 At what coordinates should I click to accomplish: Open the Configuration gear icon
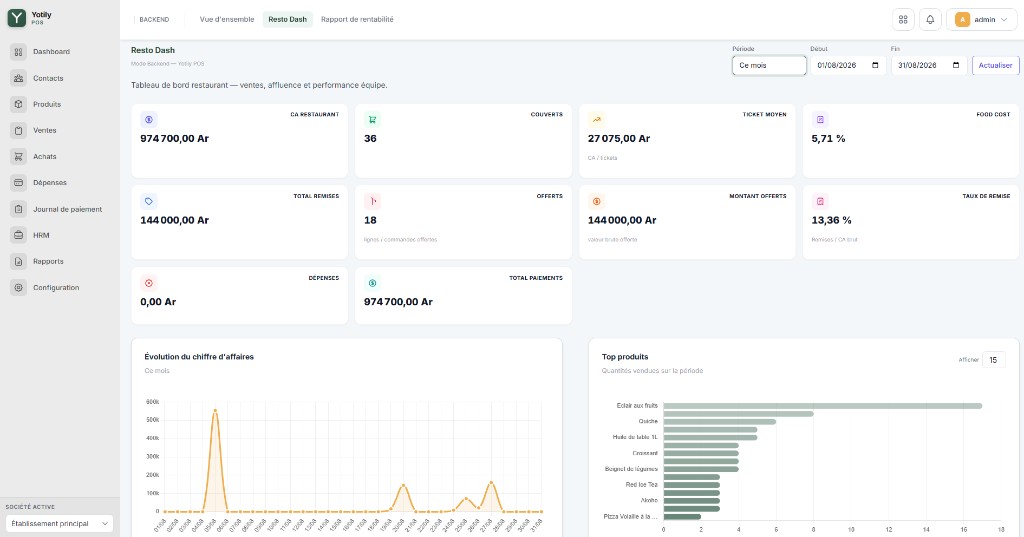coord(18,287)
